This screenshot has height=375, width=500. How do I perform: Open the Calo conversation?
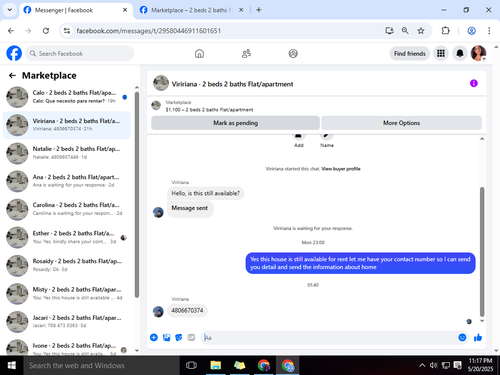(67, 97)
